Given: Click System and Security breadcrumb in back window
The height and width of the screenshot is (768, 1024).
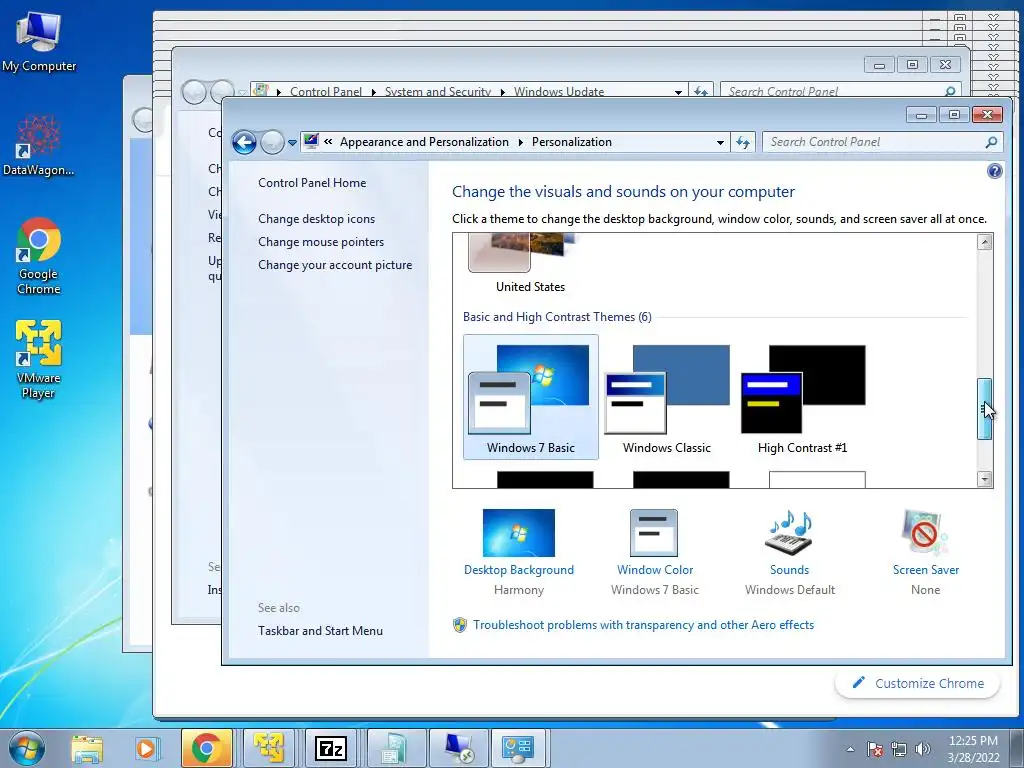Looking at the screenshot, I should (x=438, y=91).
